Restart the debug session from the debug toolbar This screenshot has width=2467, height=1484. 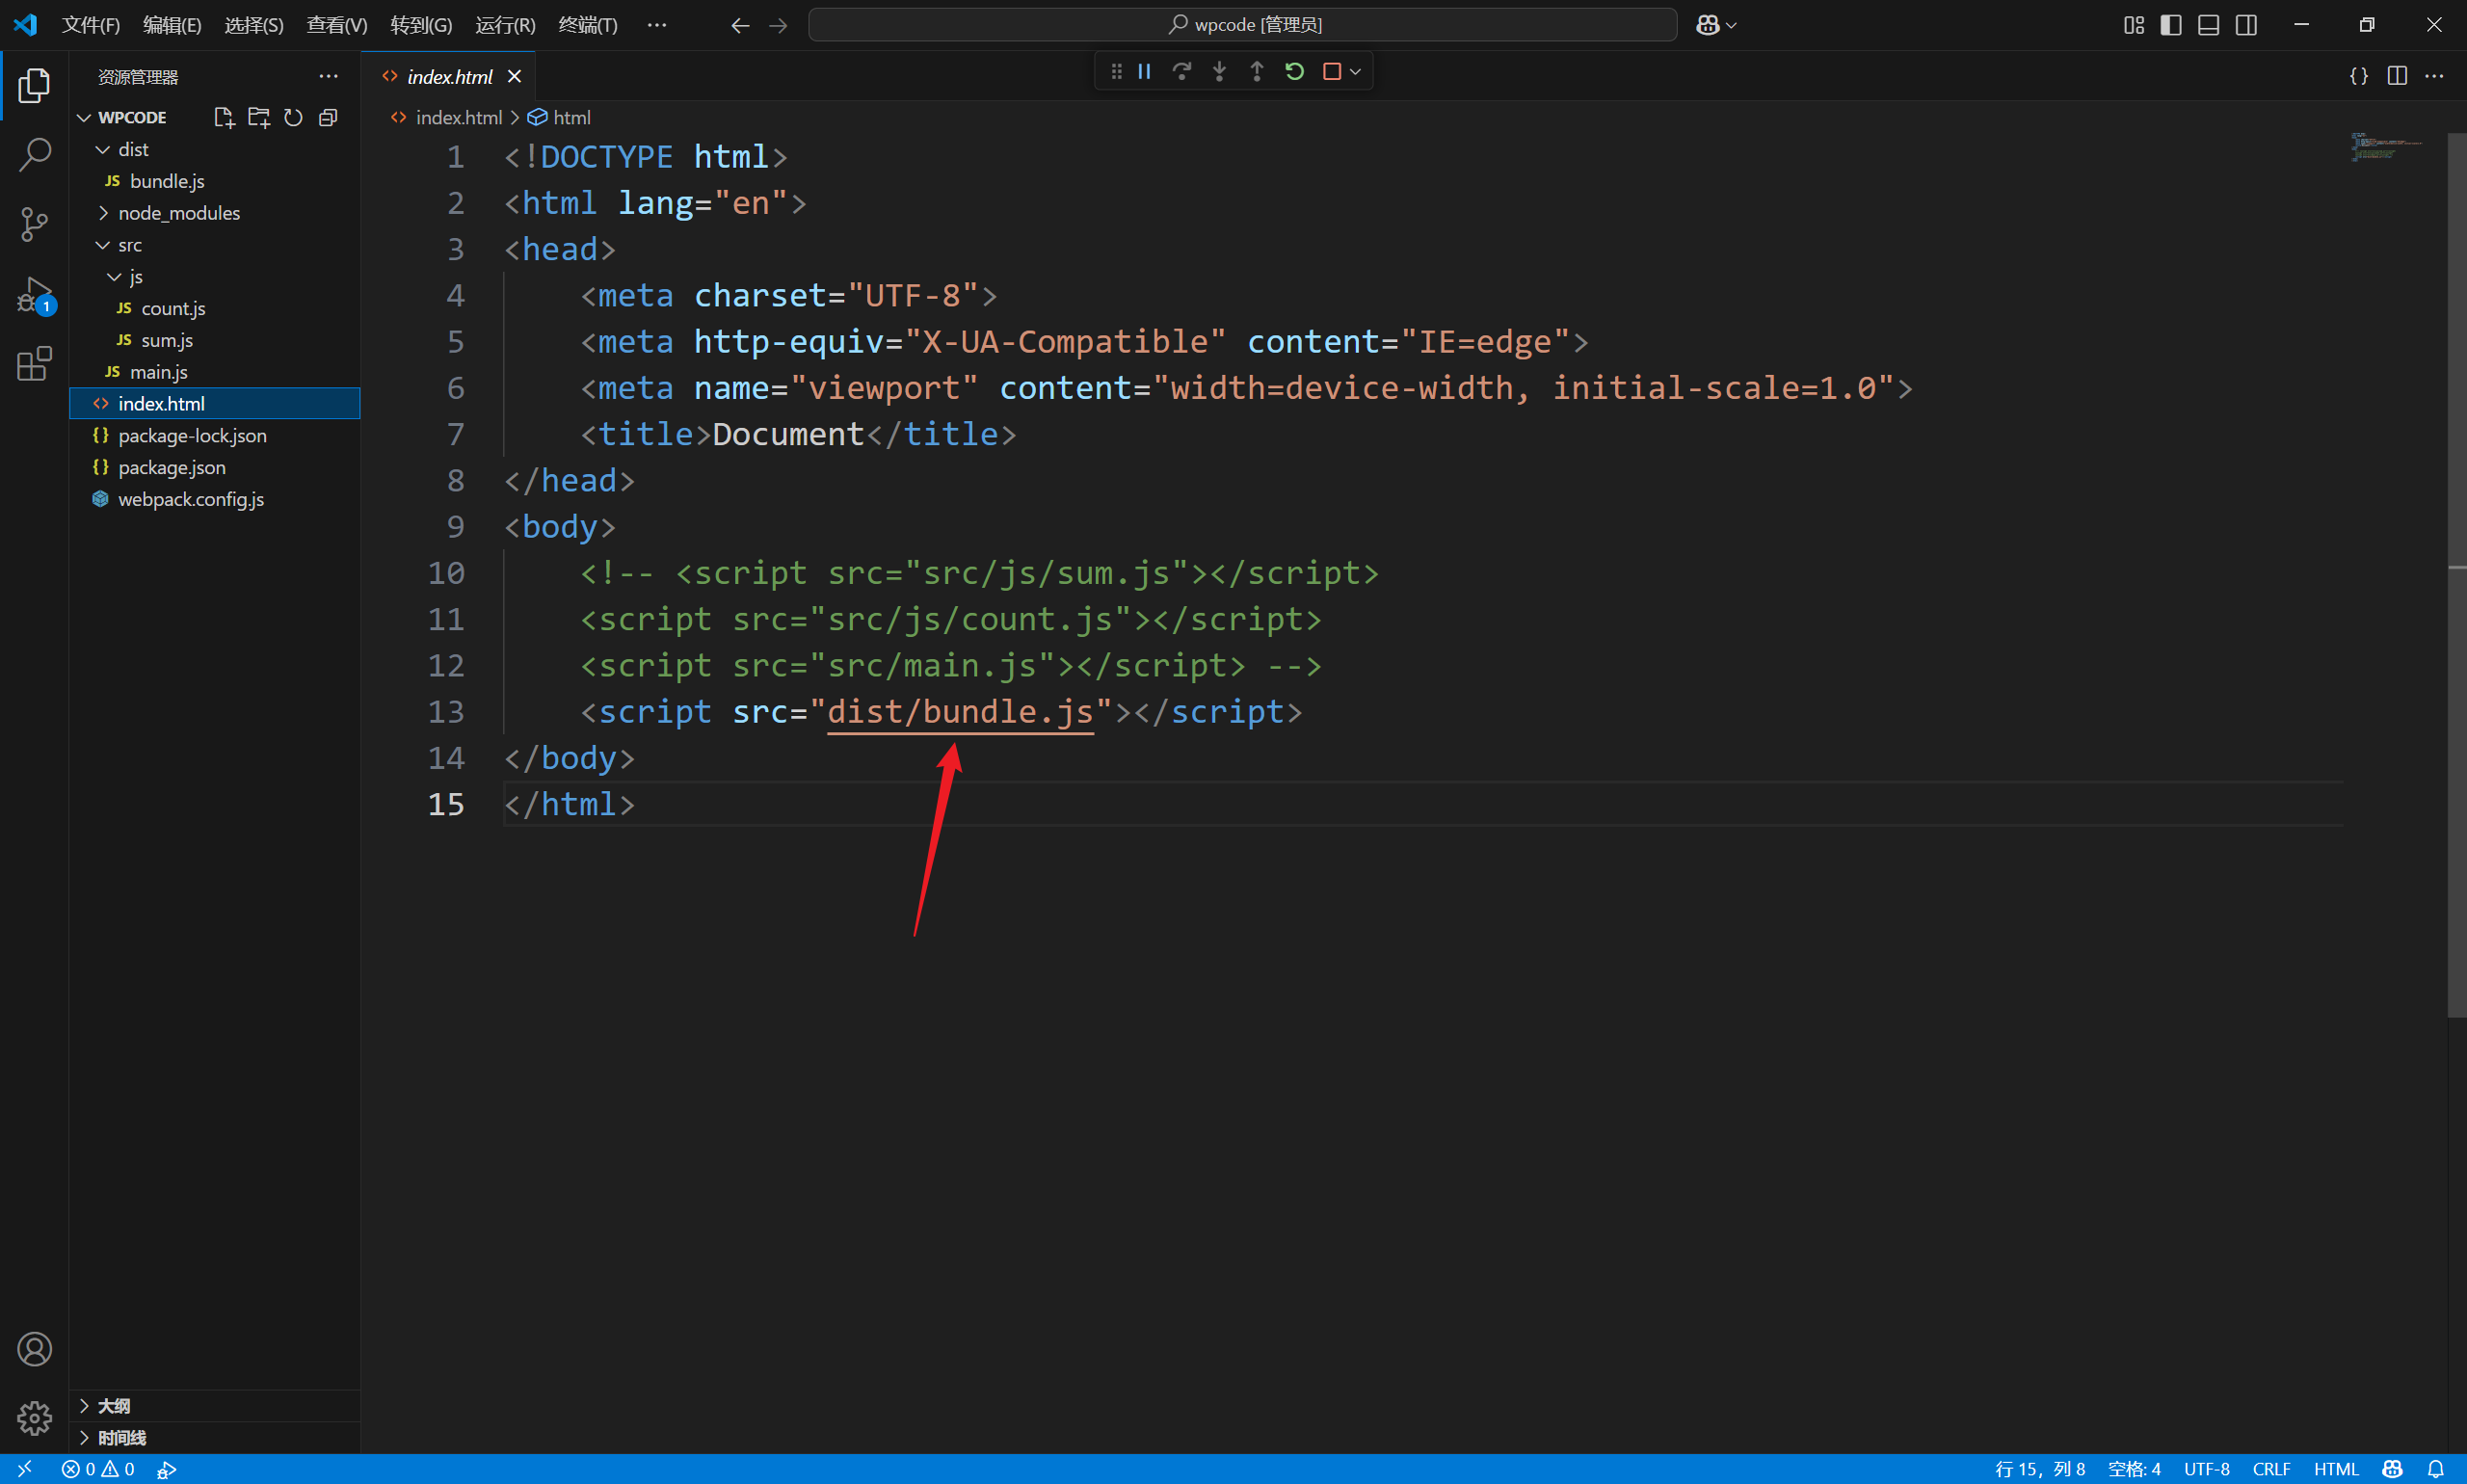point(1294,71)
